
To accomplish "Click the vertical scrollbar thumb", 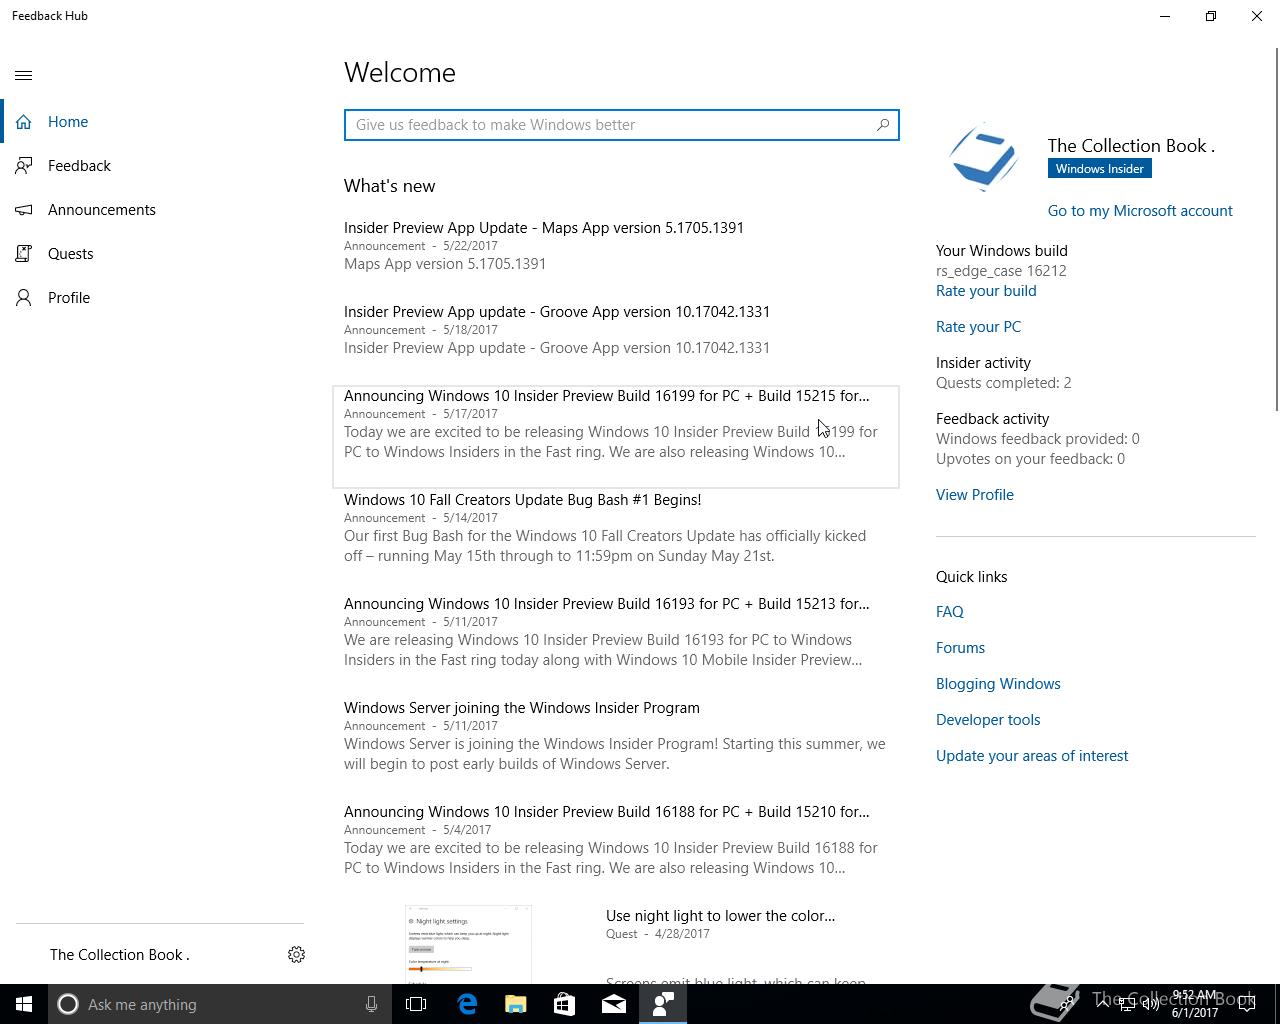I will (1276, 228).
